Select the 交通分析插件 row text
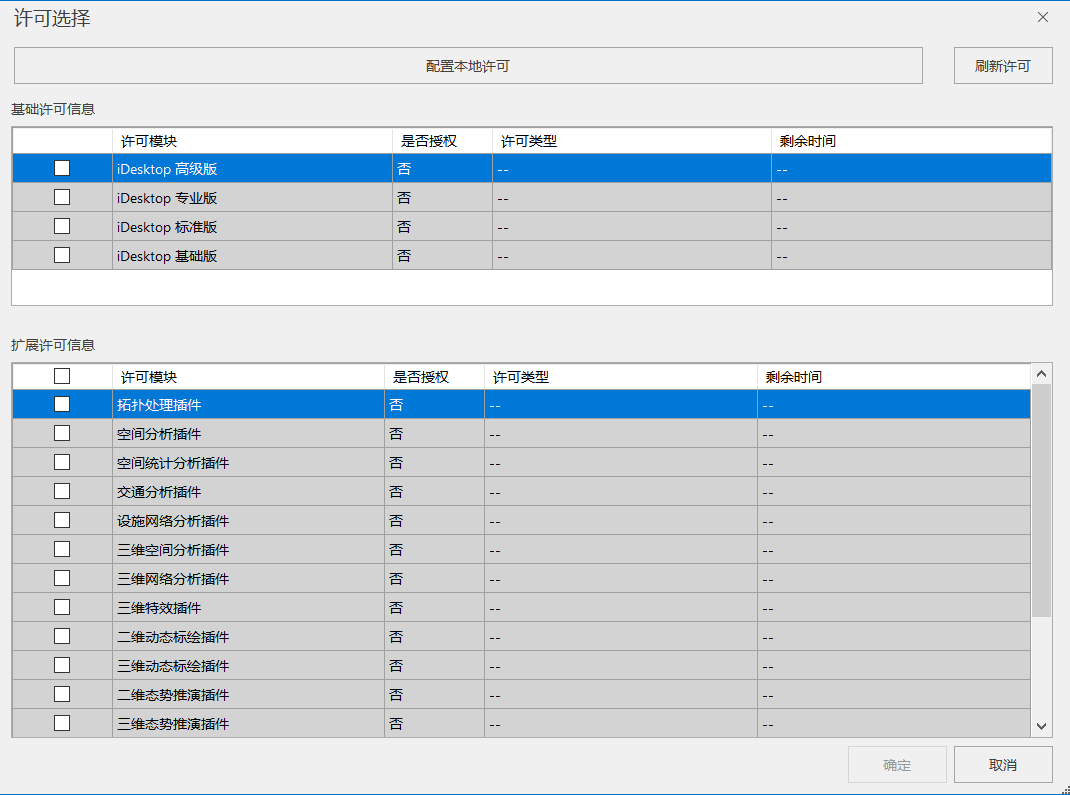This screenshot has width=1070, height=795. click(x=159, y=492)
